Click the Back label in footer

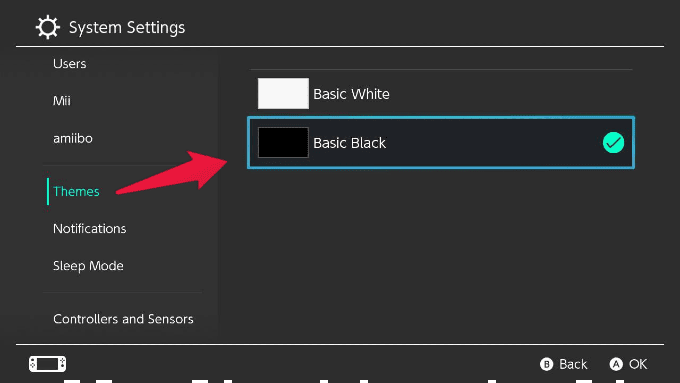tap(573, 364)
